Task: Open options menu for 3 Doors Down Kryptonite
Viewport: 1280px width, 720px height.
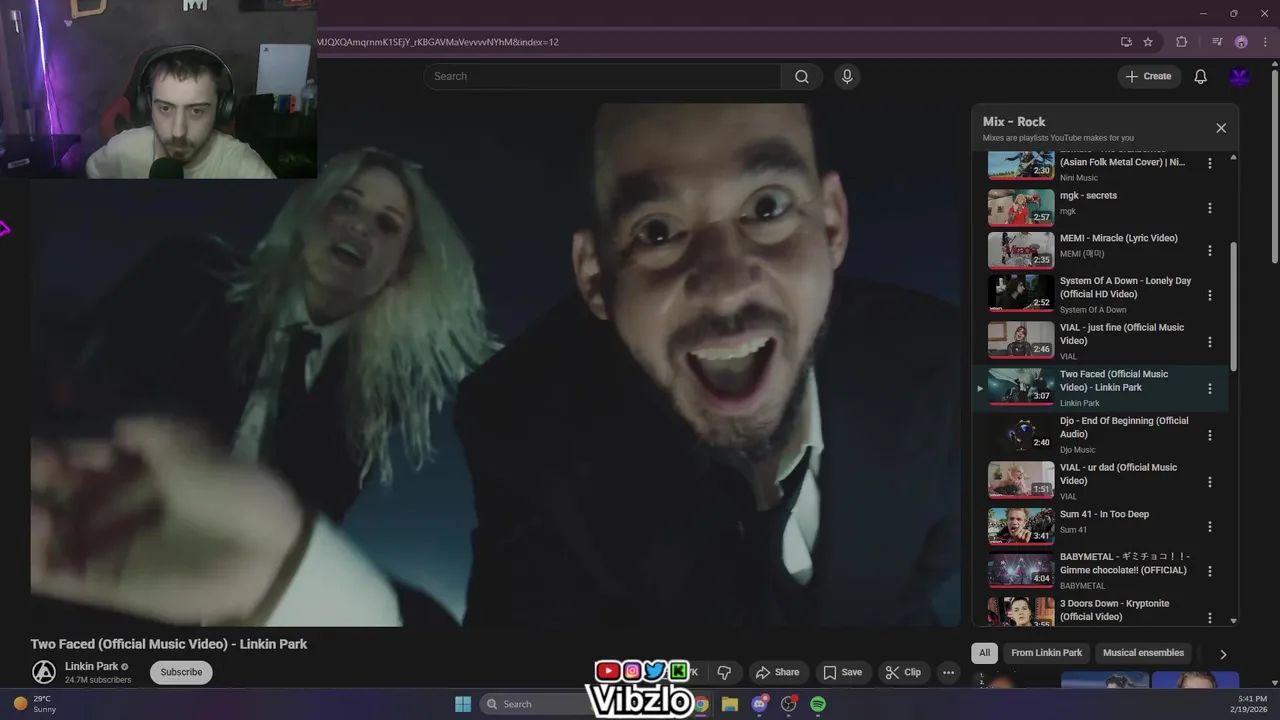Action: point(1209,617)
